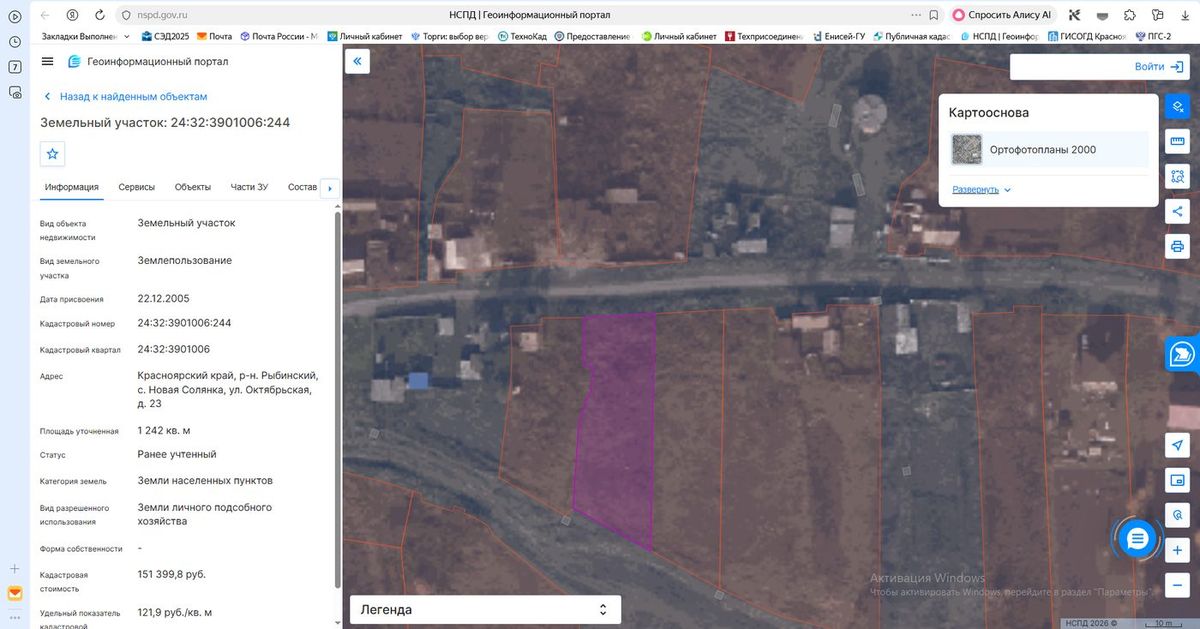The width and height of the screenshot is (1200, 629).
Task: Open the ТехноКад bookmark
Action: 521,36
